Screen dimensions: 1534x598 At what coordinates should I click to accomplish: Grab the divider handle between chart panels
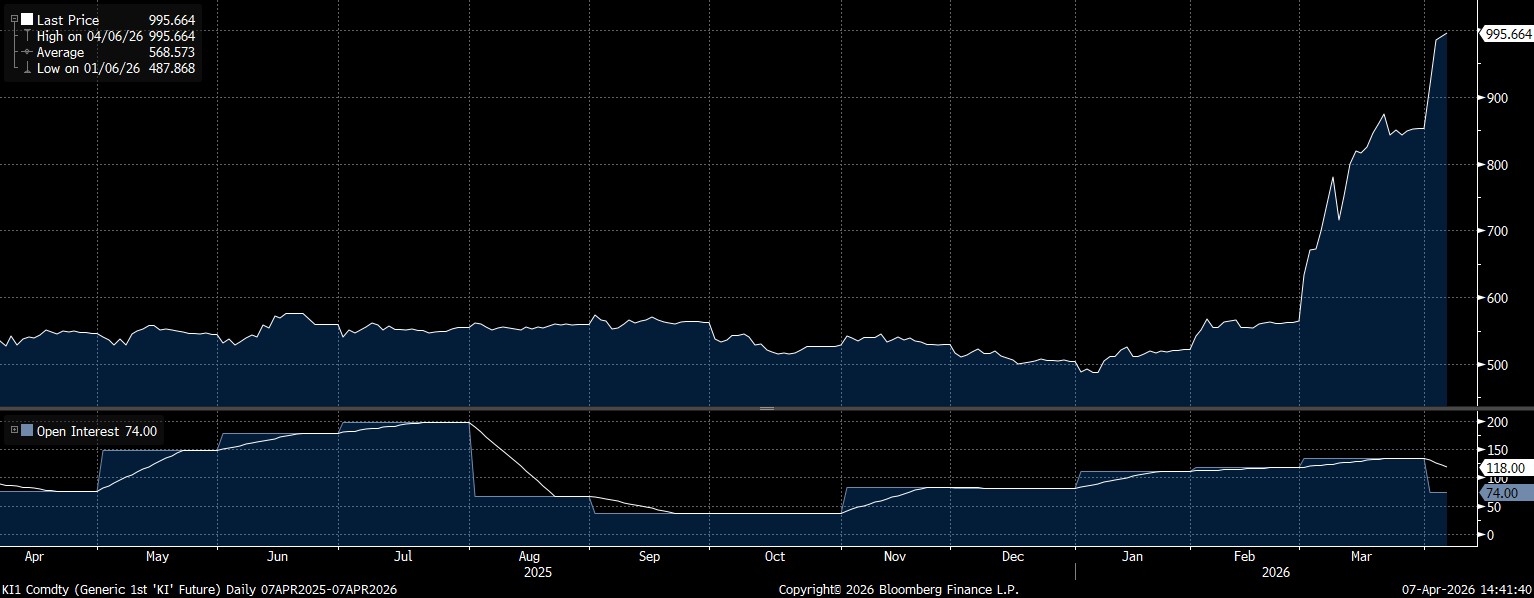(767, 408)
